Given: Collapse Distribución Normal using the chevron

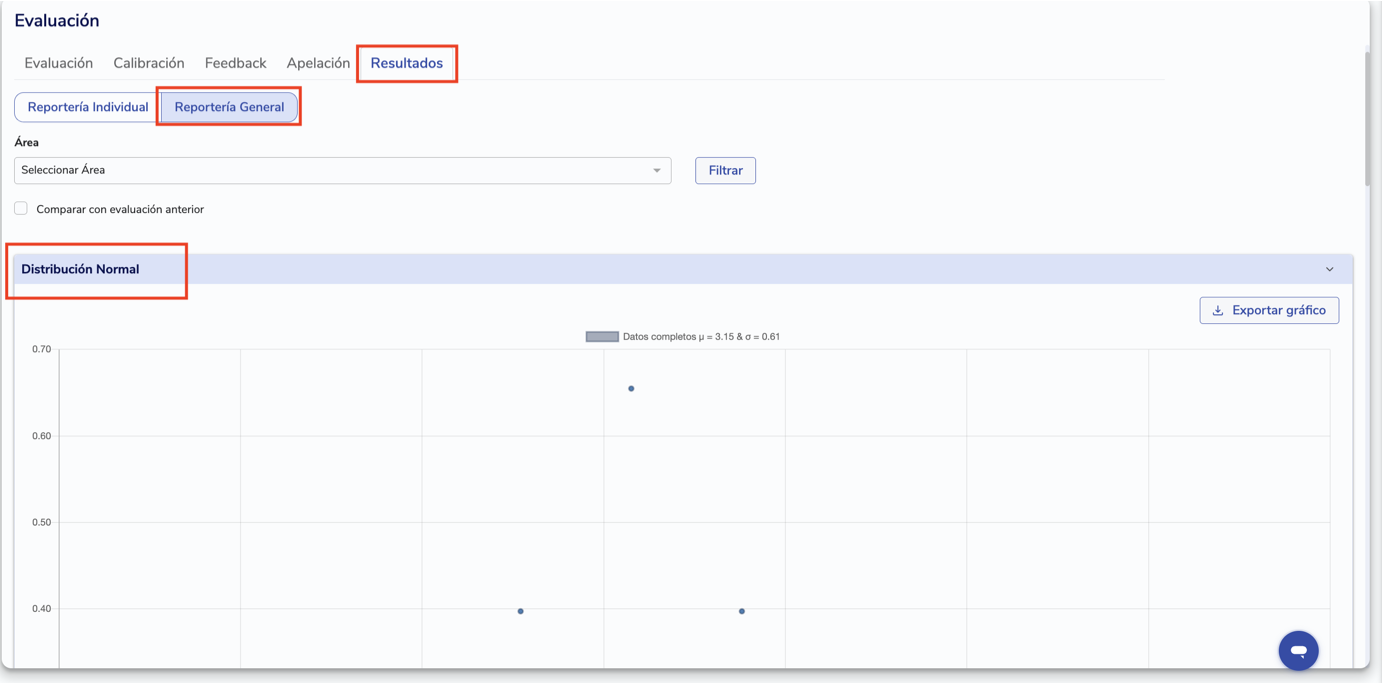Looking at the screenshot, I should tap(1329, 269).
